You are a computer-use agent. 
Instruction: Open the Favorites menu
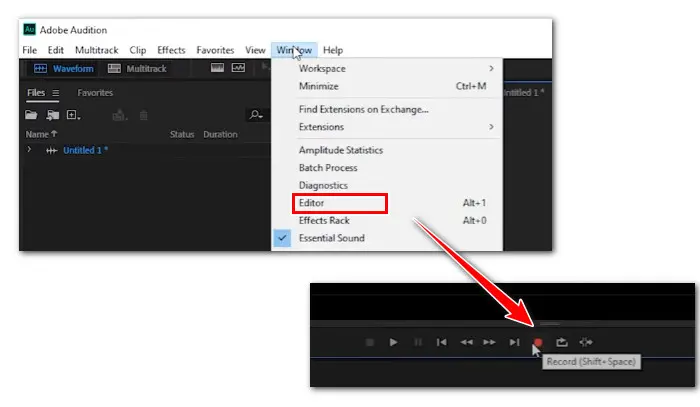tap(215, 50)
